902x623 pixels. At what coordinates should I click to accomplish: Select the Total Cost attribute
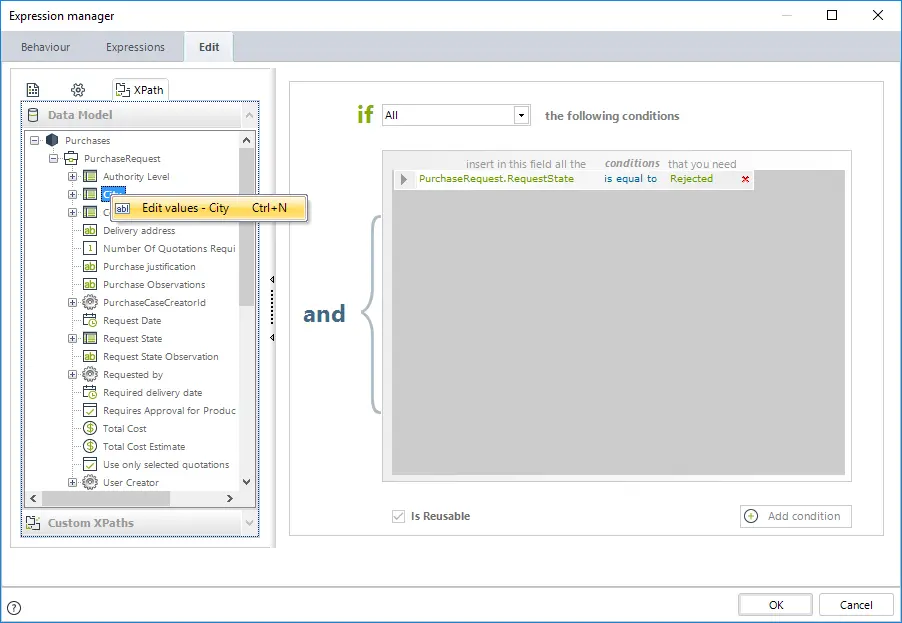(x=125, y=429)
